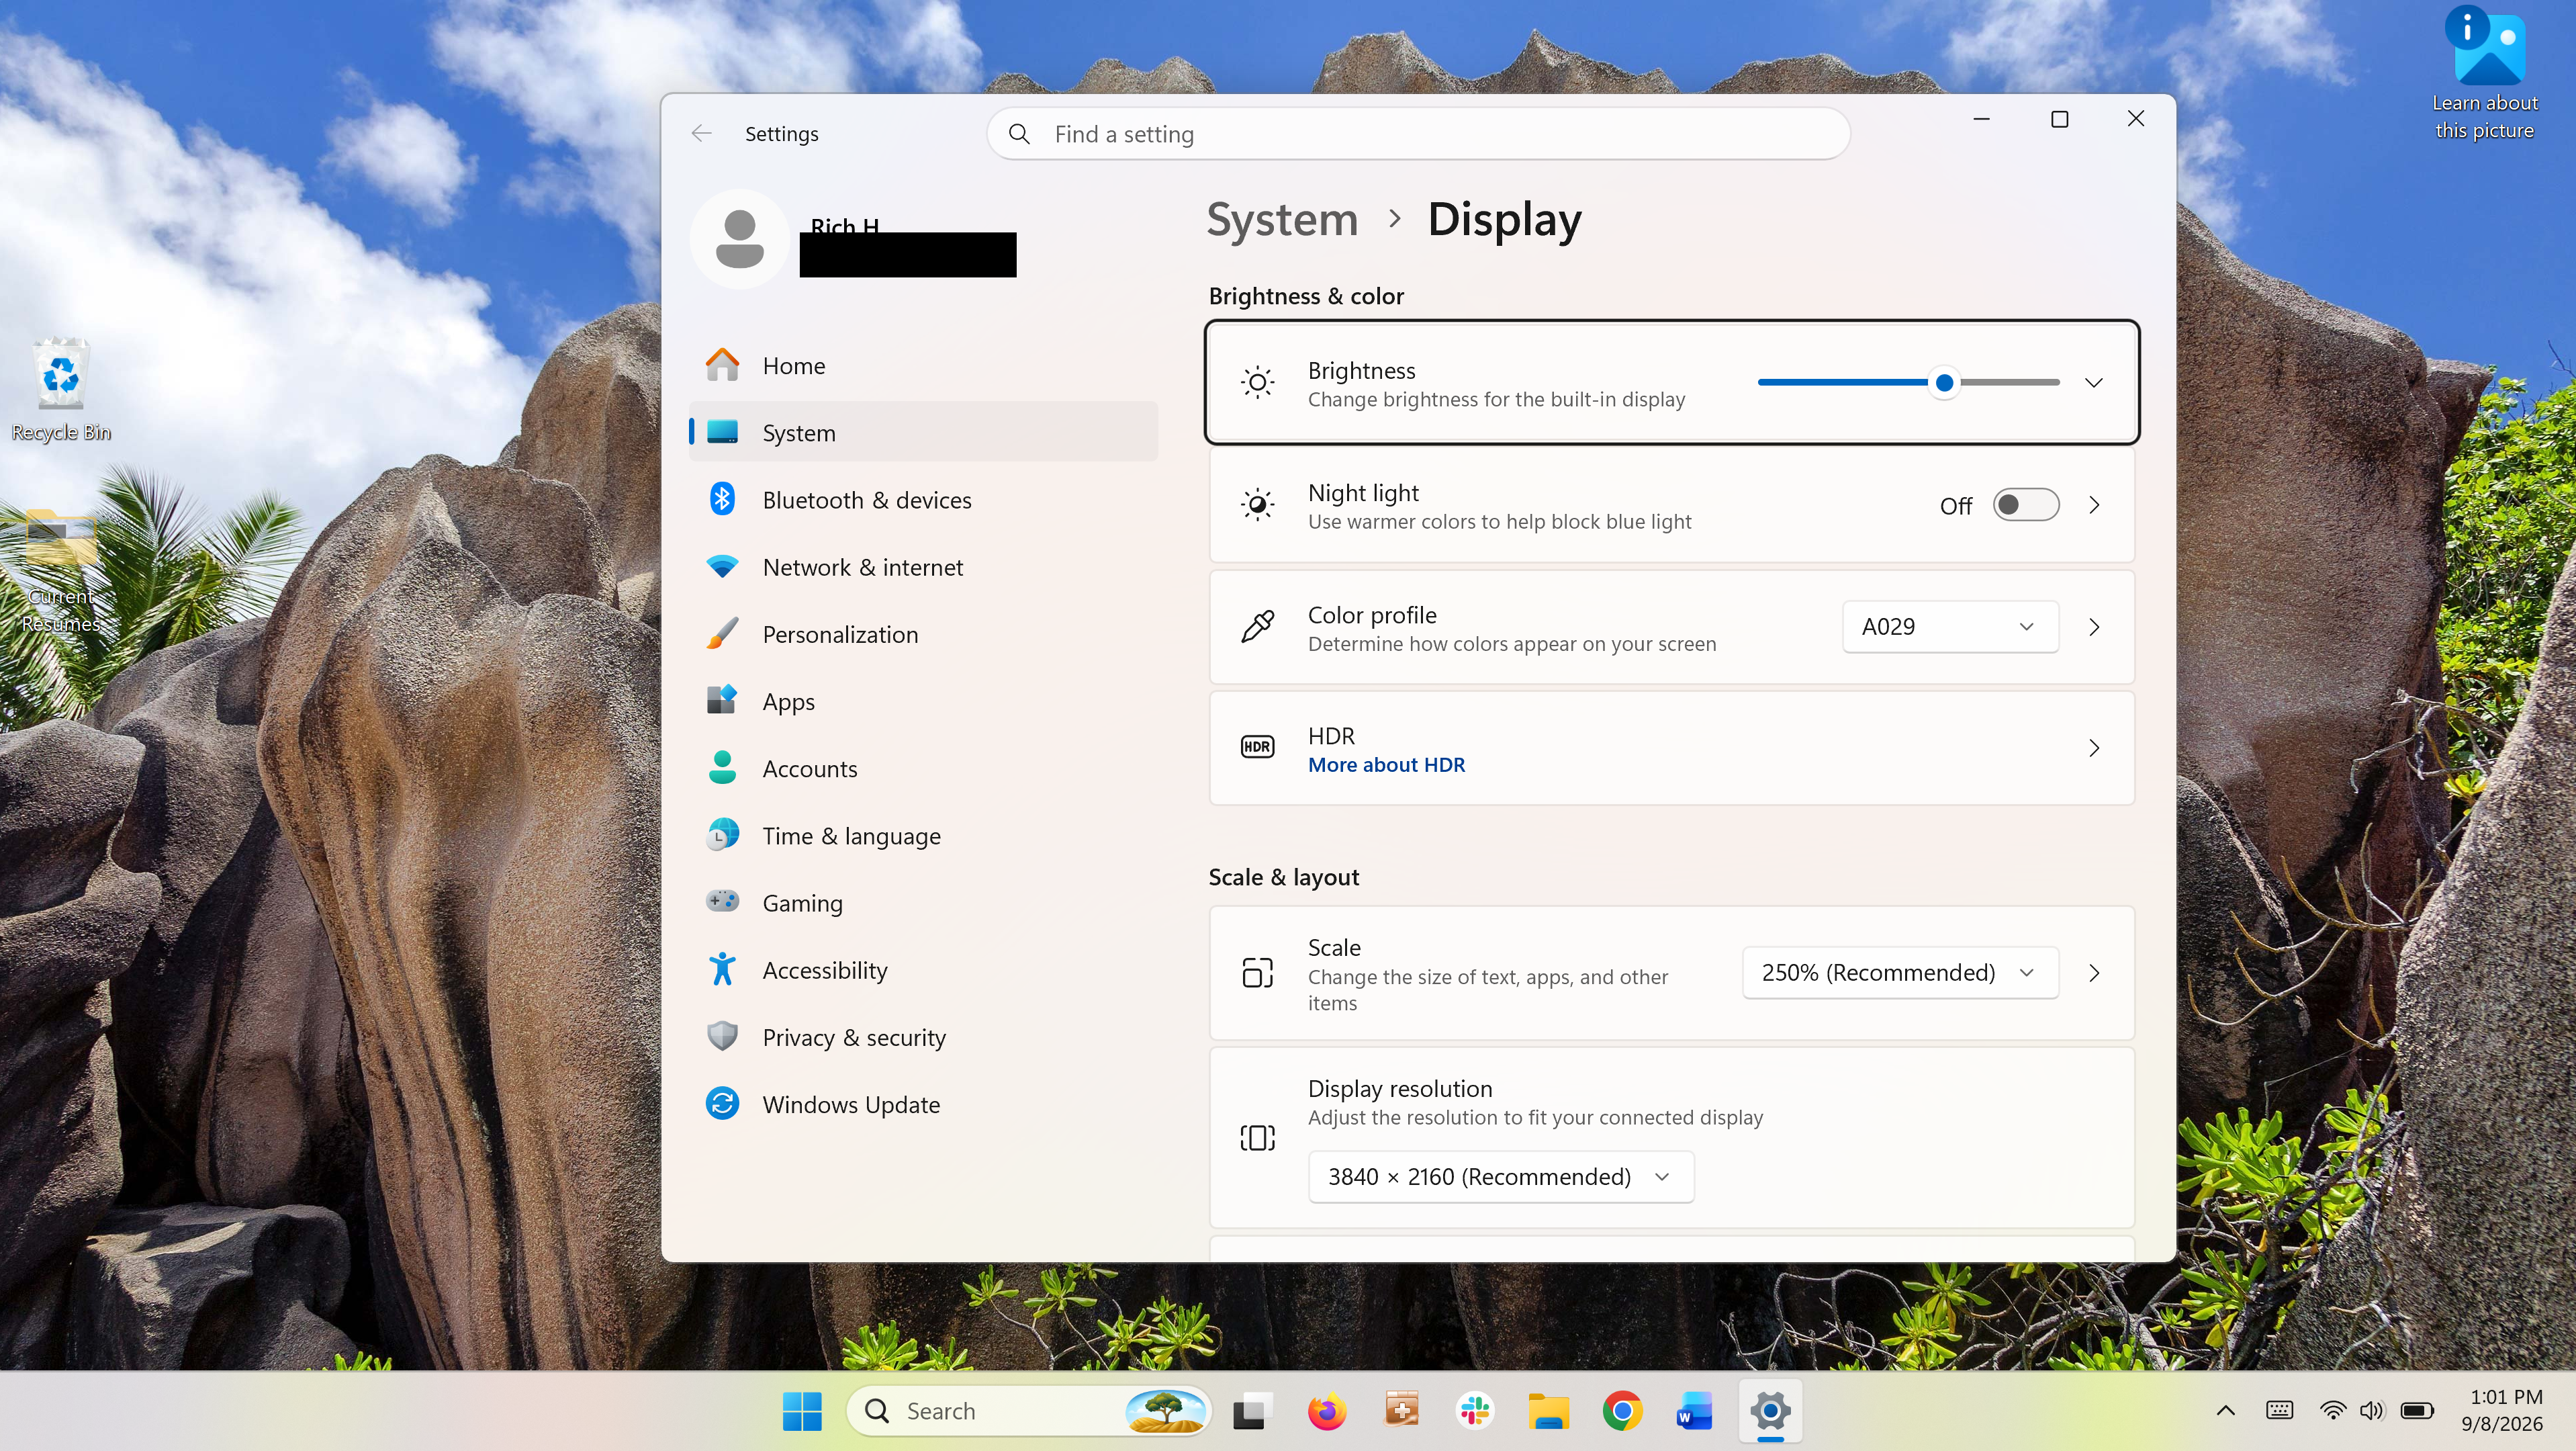Click the taskbar Search box

[1029, 1412]
